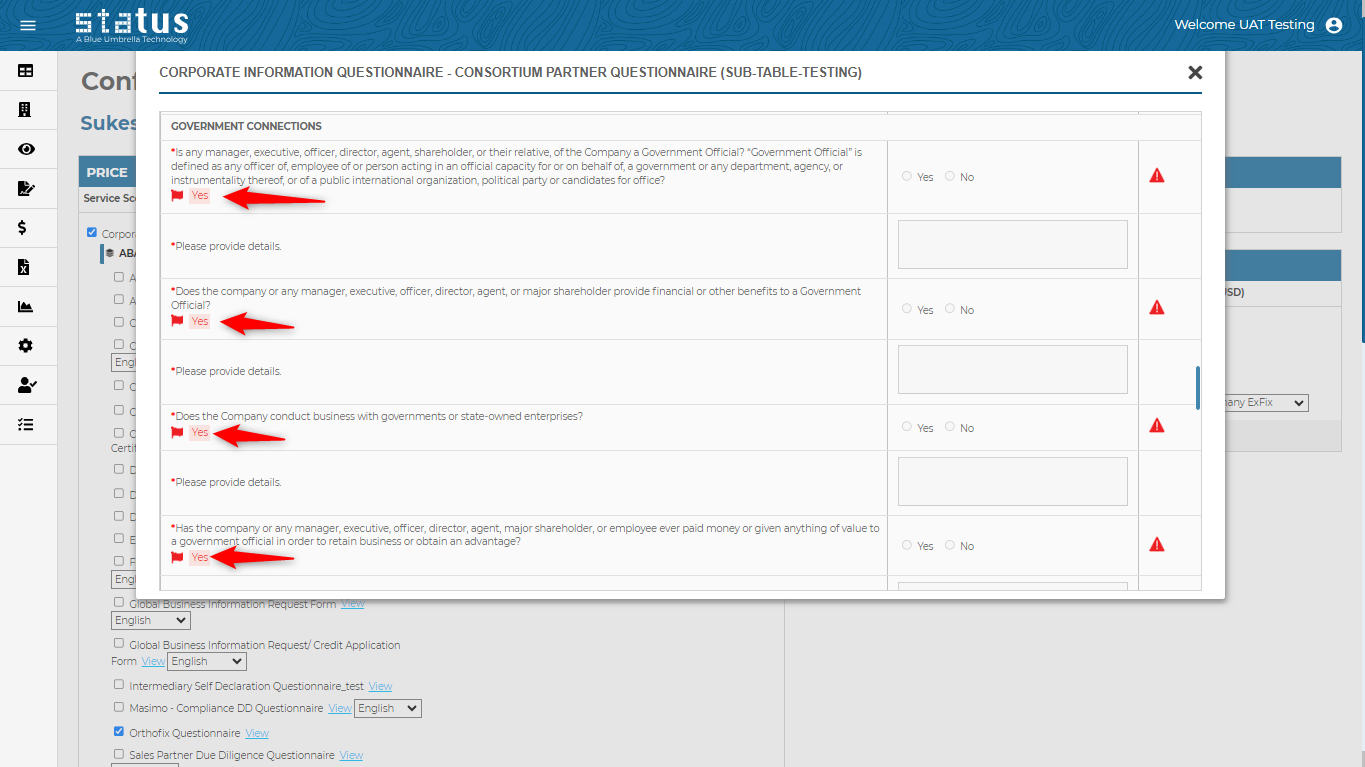Select No for providing financial benefits question
The height and width of the screenshot is (767, 1365).
950,309
